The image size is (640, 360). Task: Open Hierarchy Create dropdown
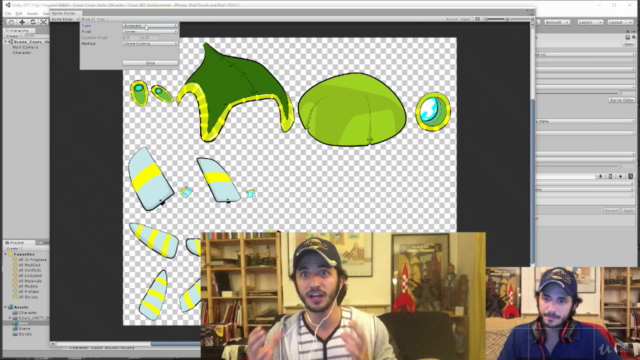pos(13,36)
